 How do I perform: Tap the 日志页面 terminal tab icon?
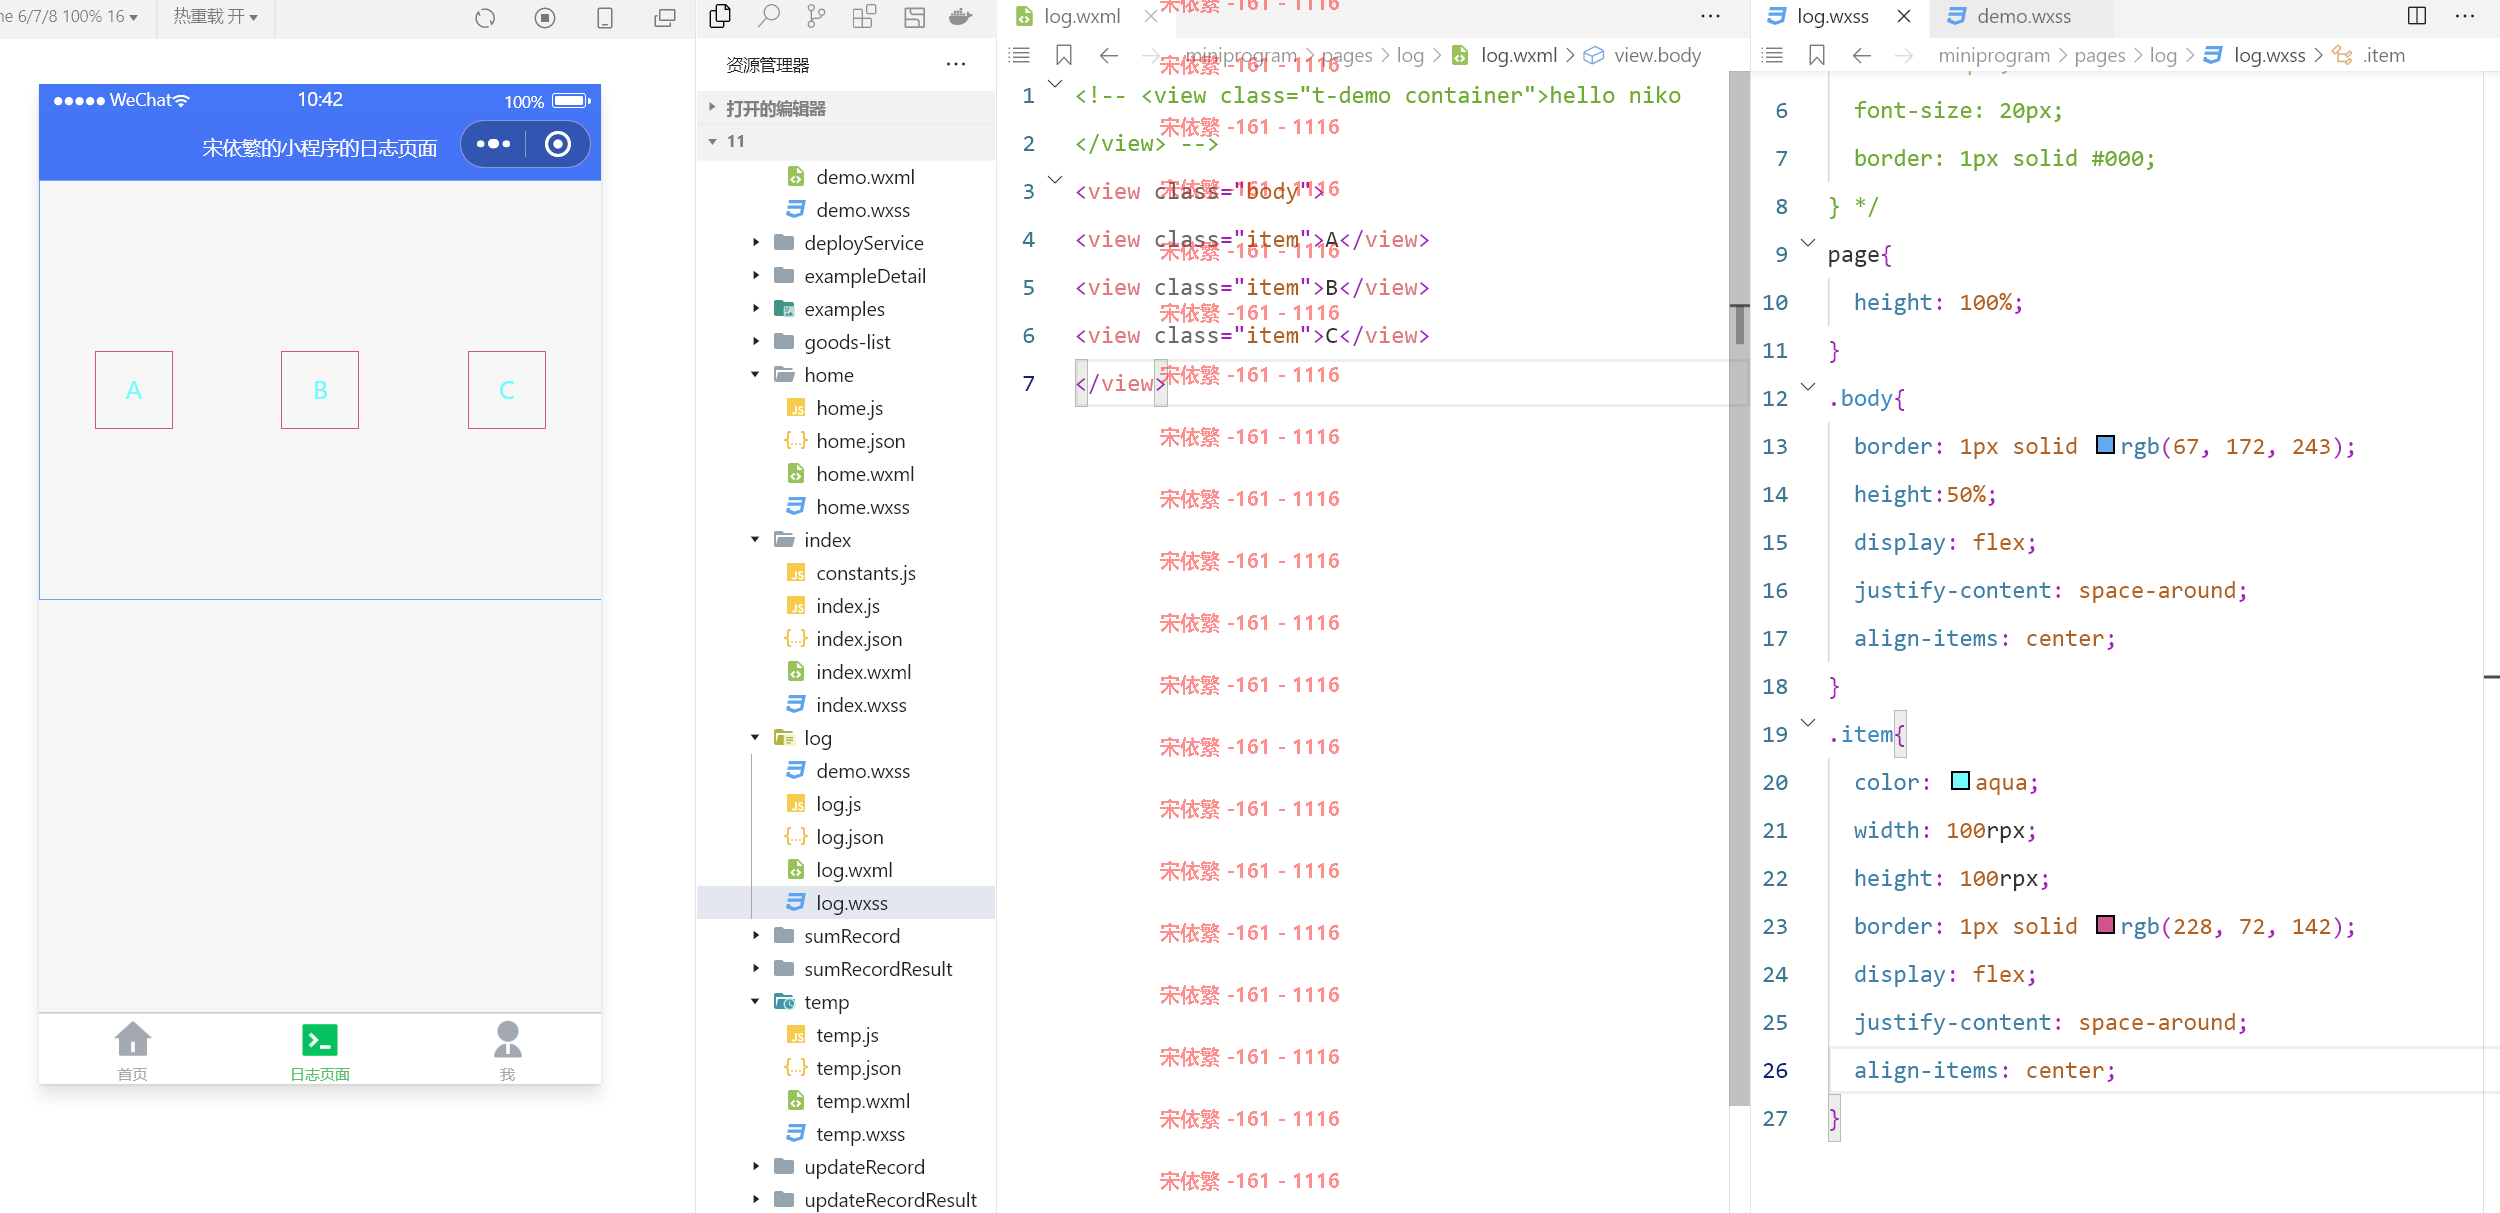[x=320, y=1039]
